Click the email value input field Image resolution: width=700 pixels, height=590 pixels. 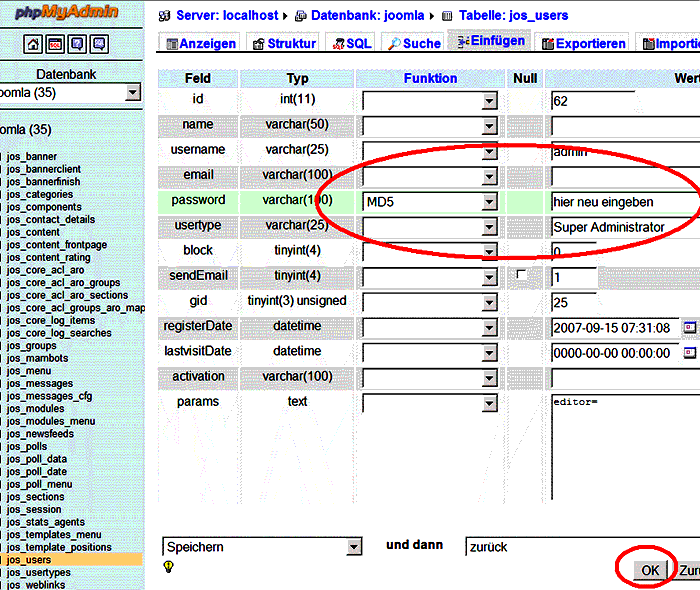click(625, 176)
